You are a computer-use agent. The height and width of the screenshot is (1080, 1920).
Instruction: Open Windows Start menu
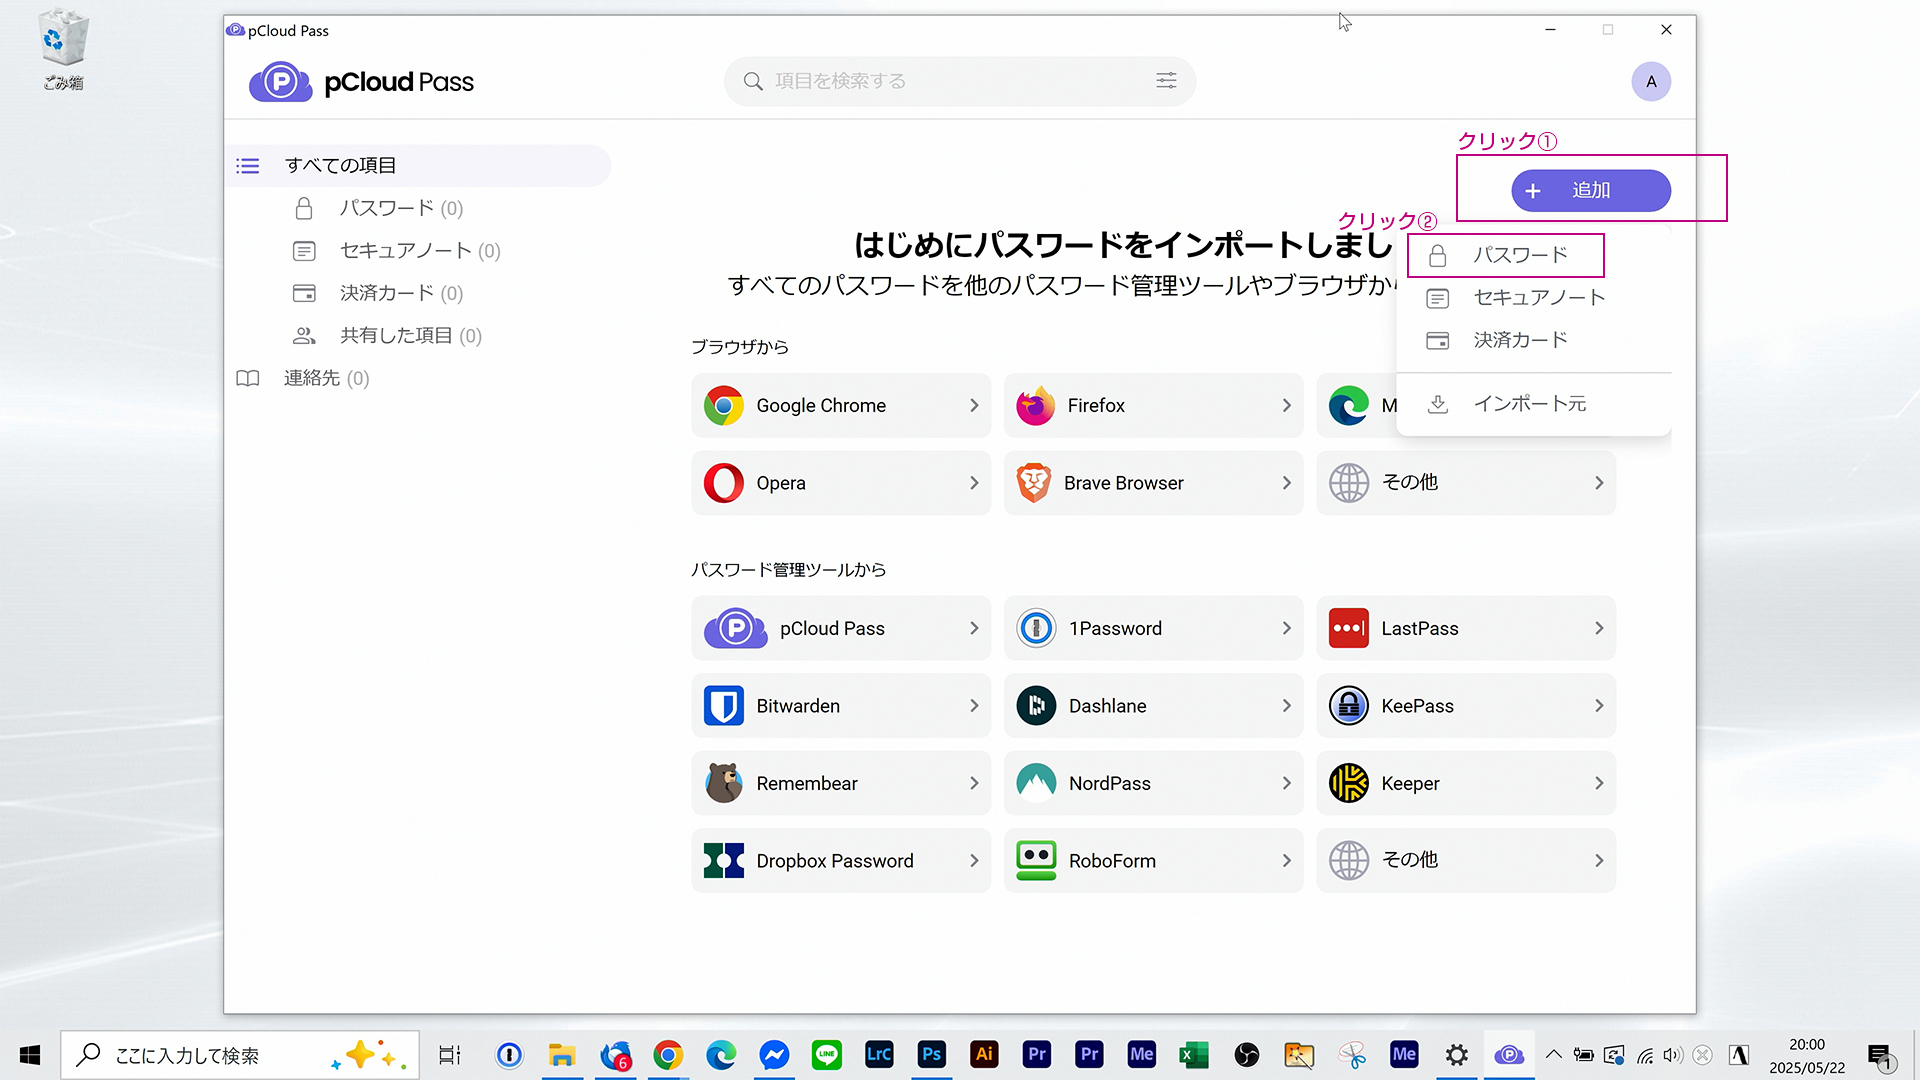point(30,1055)
